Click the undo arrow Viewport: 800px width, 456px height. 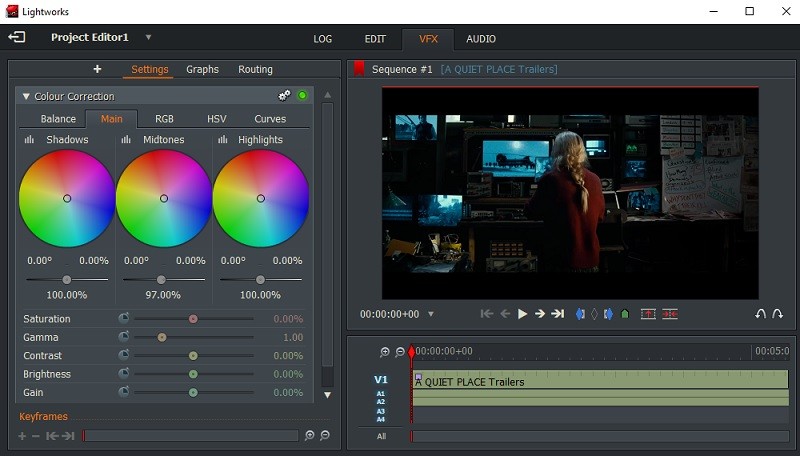point(760,314)
